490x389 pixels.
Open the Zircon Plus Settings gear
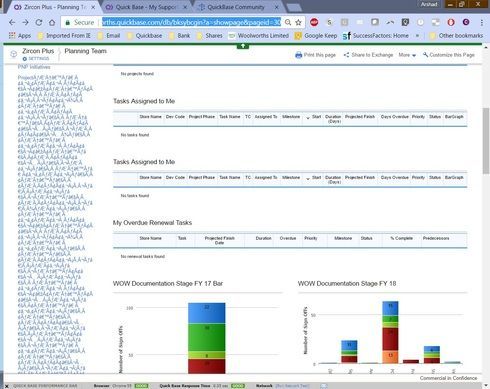click(25, 59)
